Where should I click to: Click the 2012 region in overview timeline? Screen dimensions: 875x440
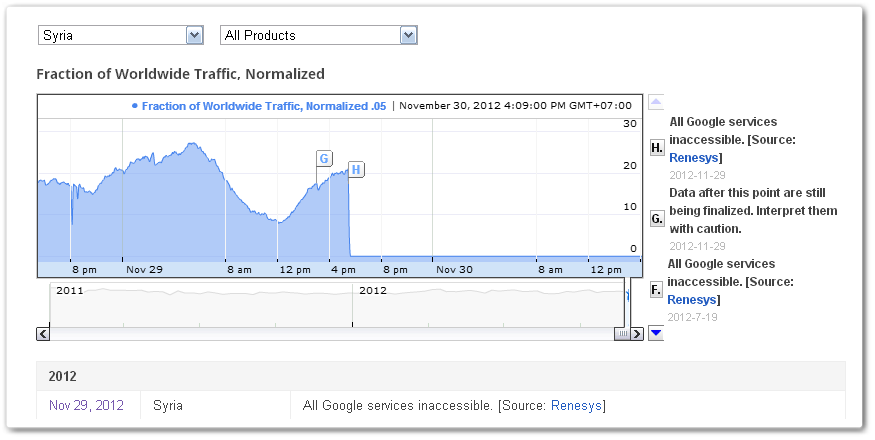click(x=488, y=304)
